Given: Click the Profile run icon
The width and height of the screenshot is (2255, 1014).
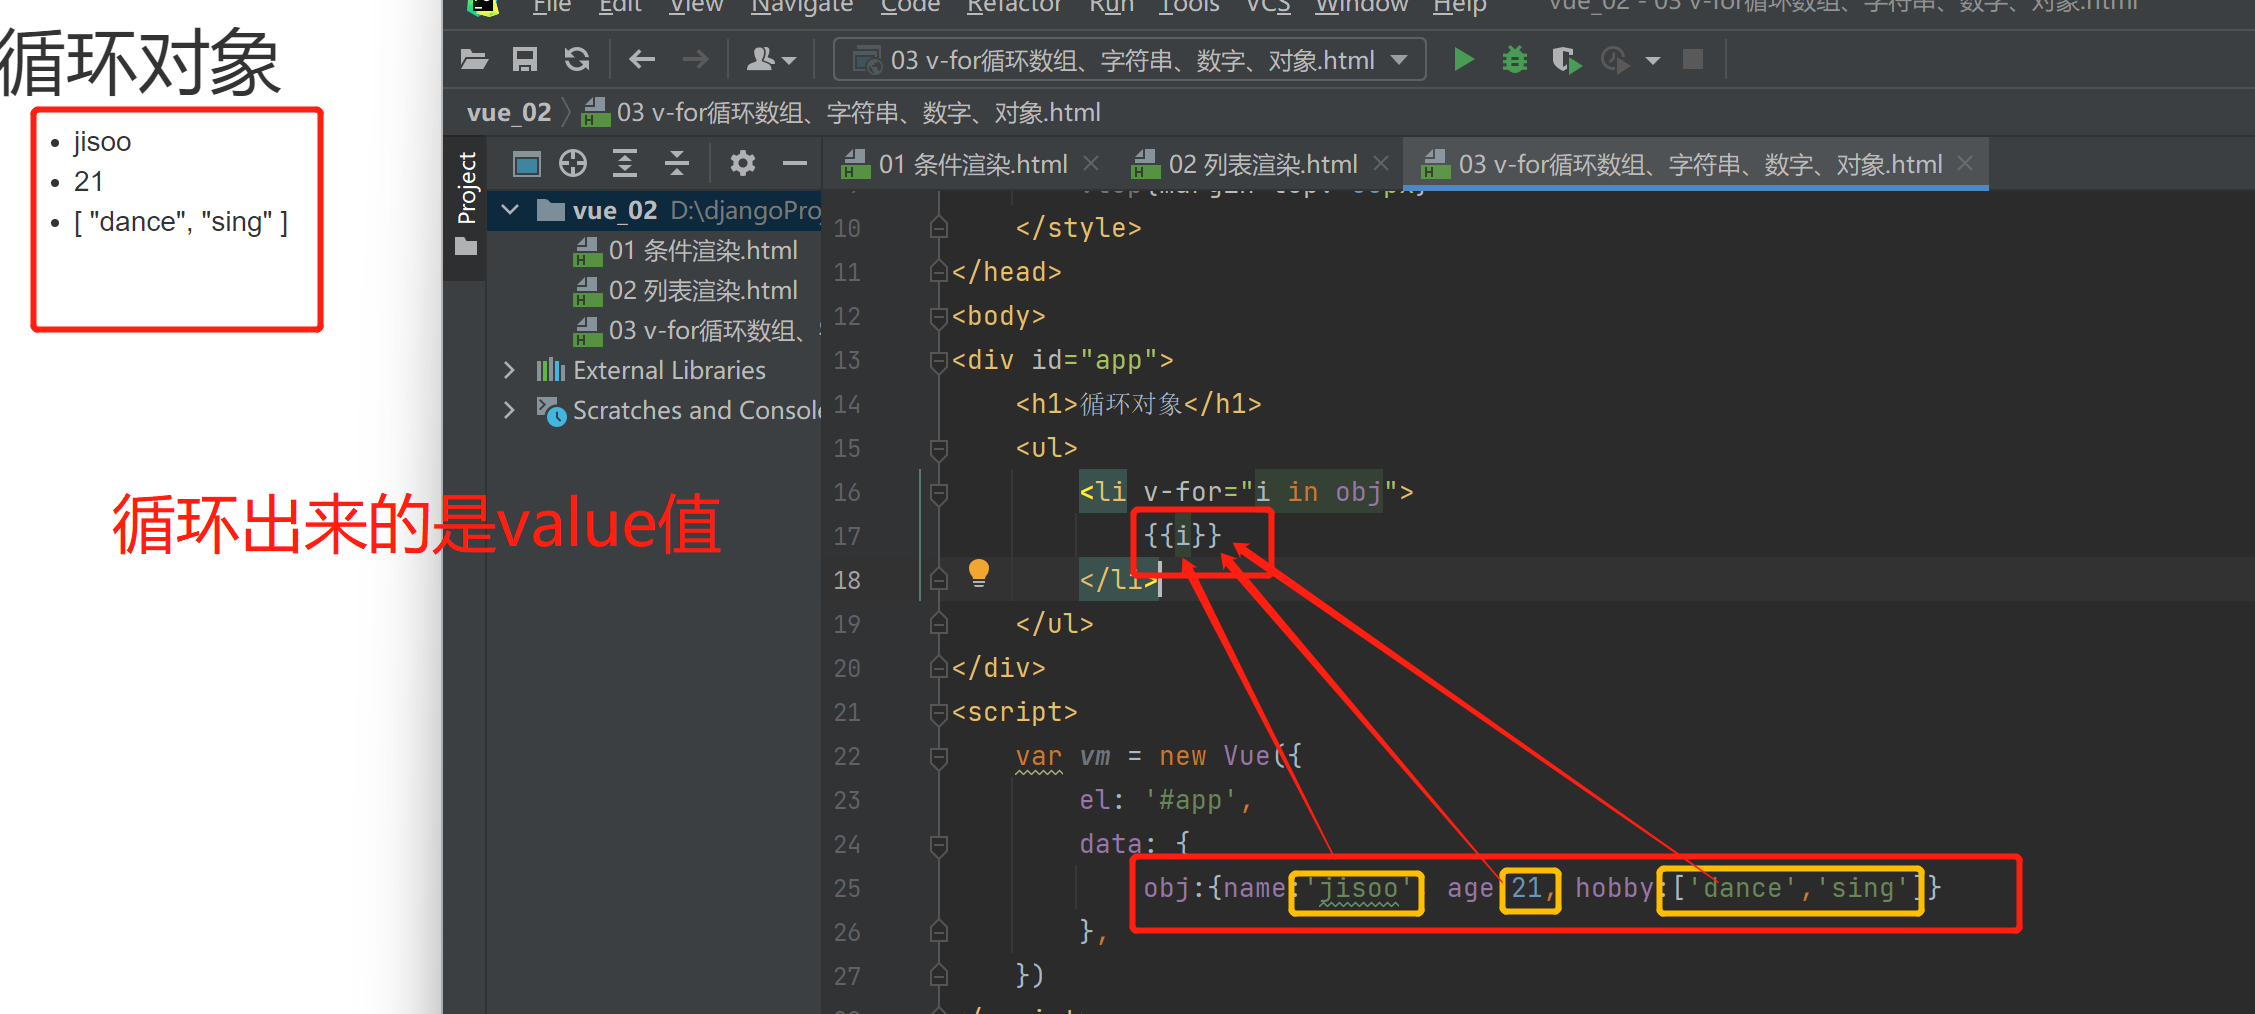Looking at the screenshot, I should click(1616, 61).
